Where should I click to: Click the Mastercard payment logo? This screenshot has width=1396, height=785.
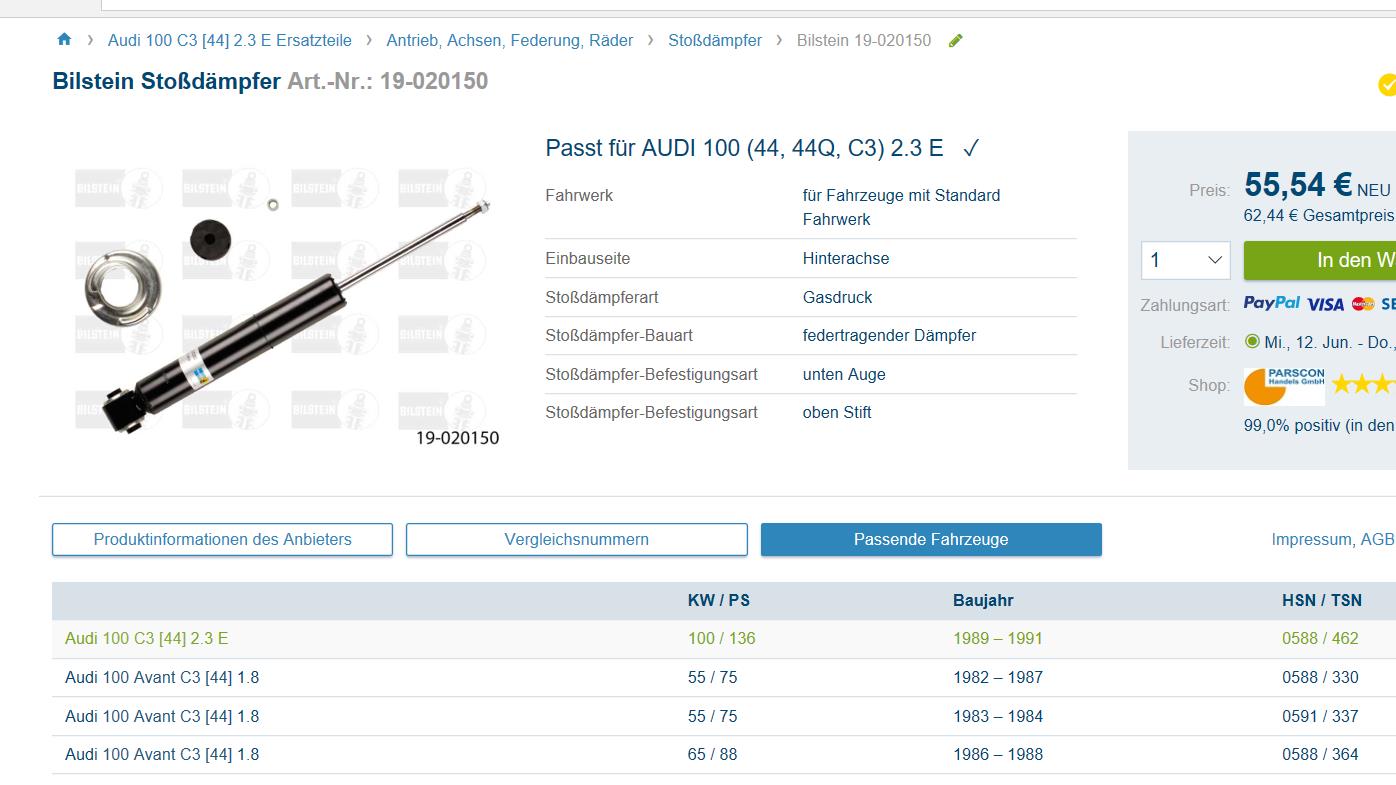(x=1362, y=304)
